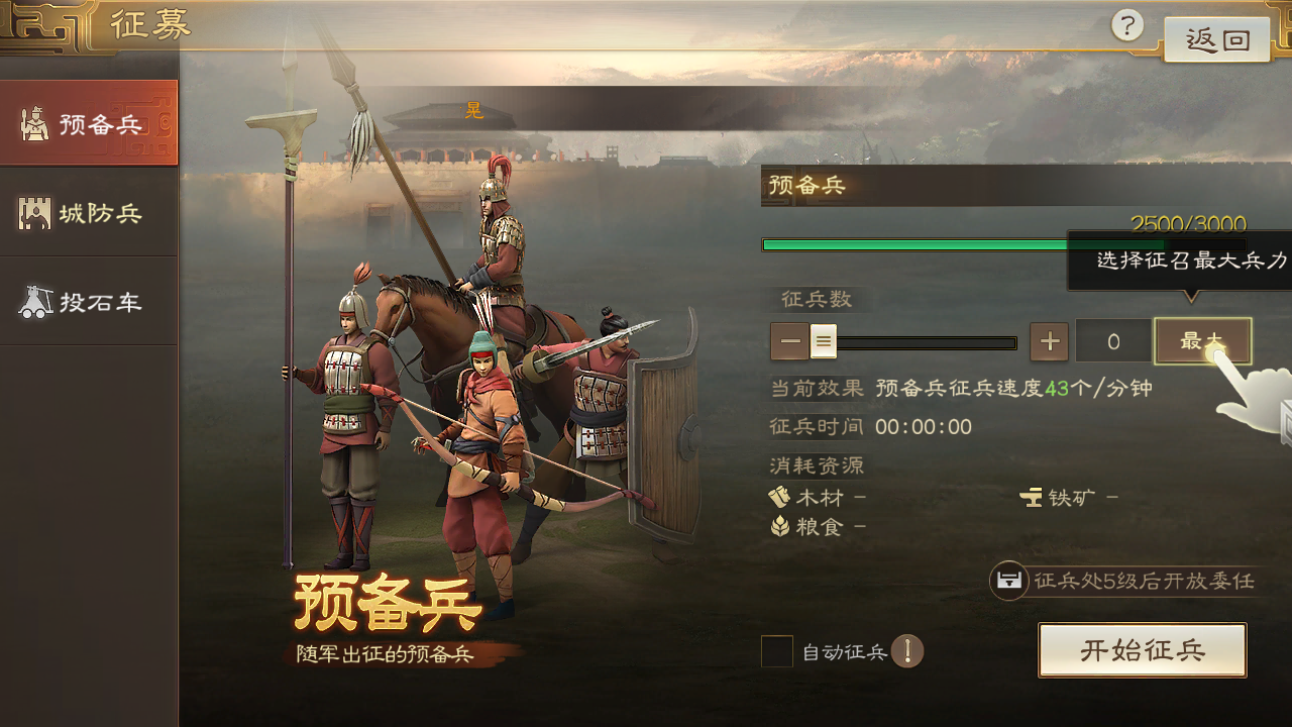Click the iron ore resource icon
Image resolution: width=1292 pixels, height=727 pixels.
[1031, 497]
